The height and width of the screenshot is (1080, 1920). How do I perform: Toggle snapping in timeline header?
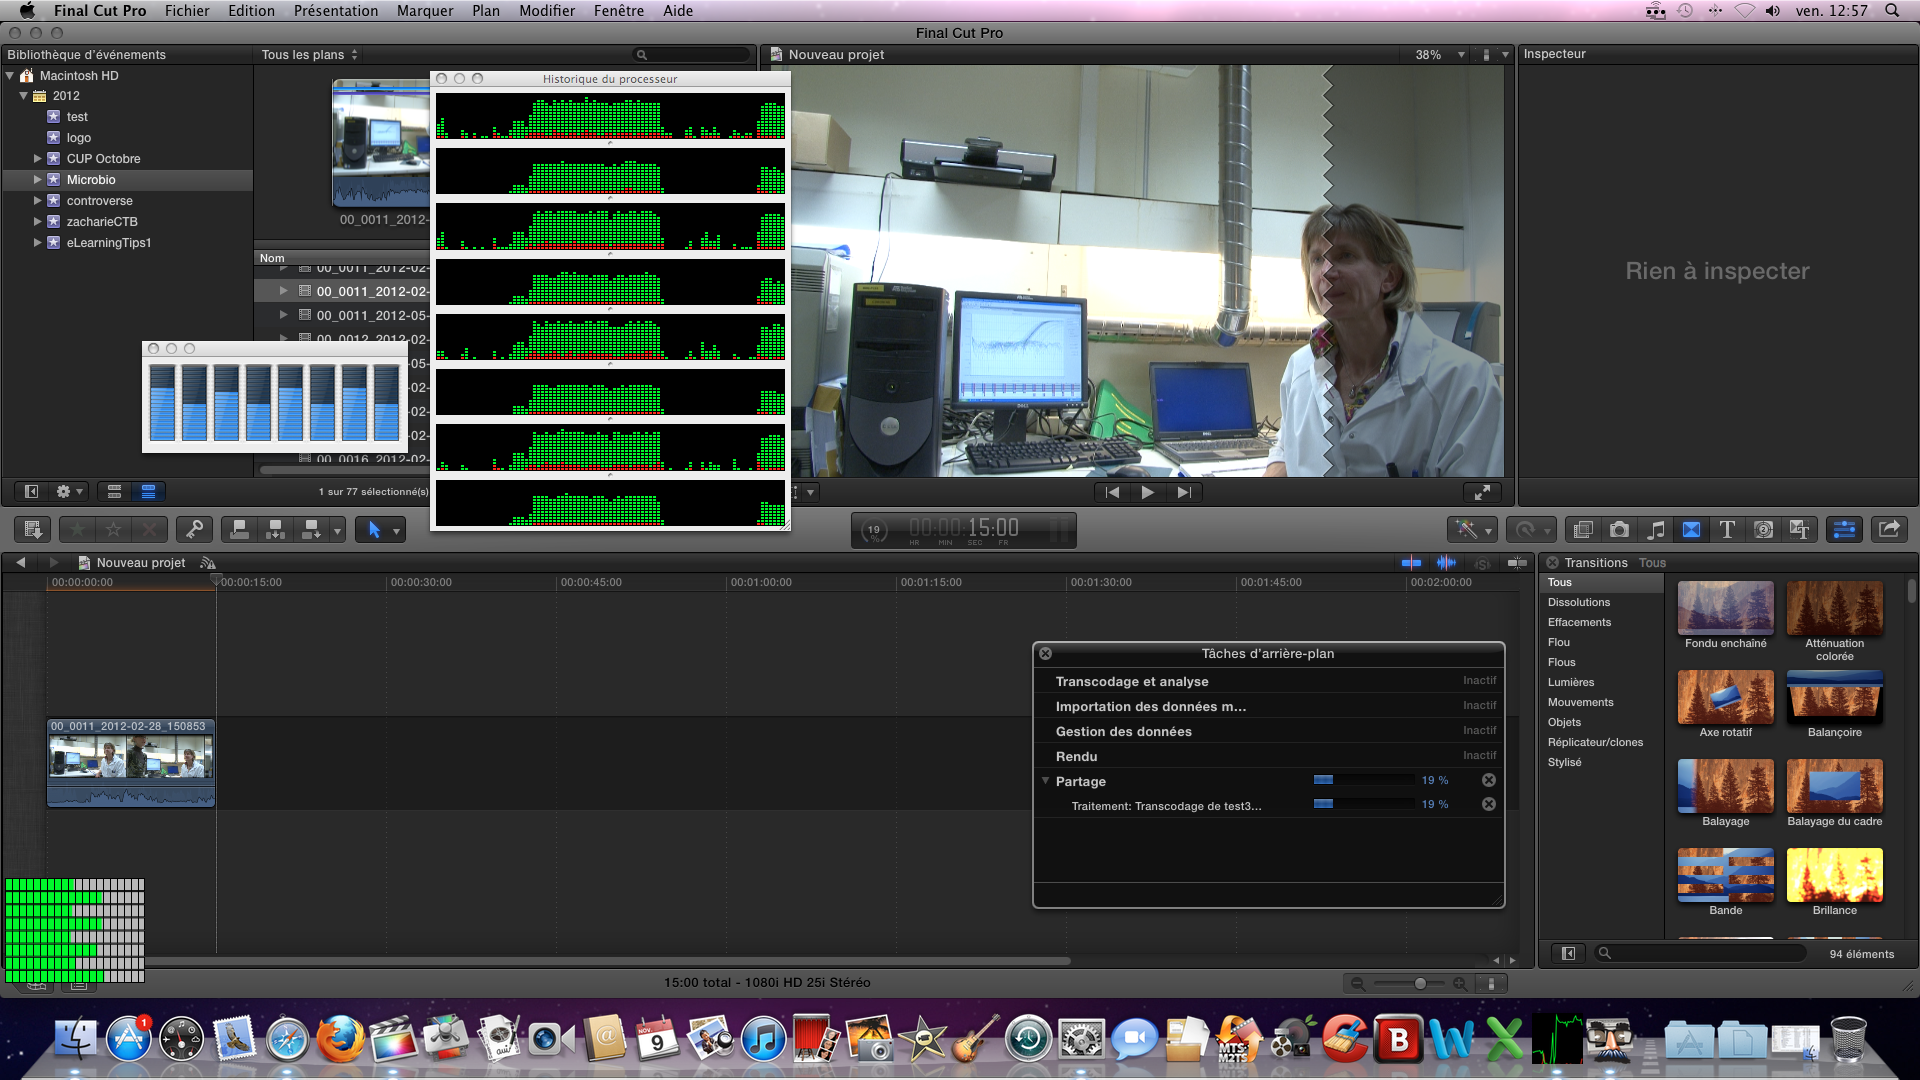tap(1517, 563)
